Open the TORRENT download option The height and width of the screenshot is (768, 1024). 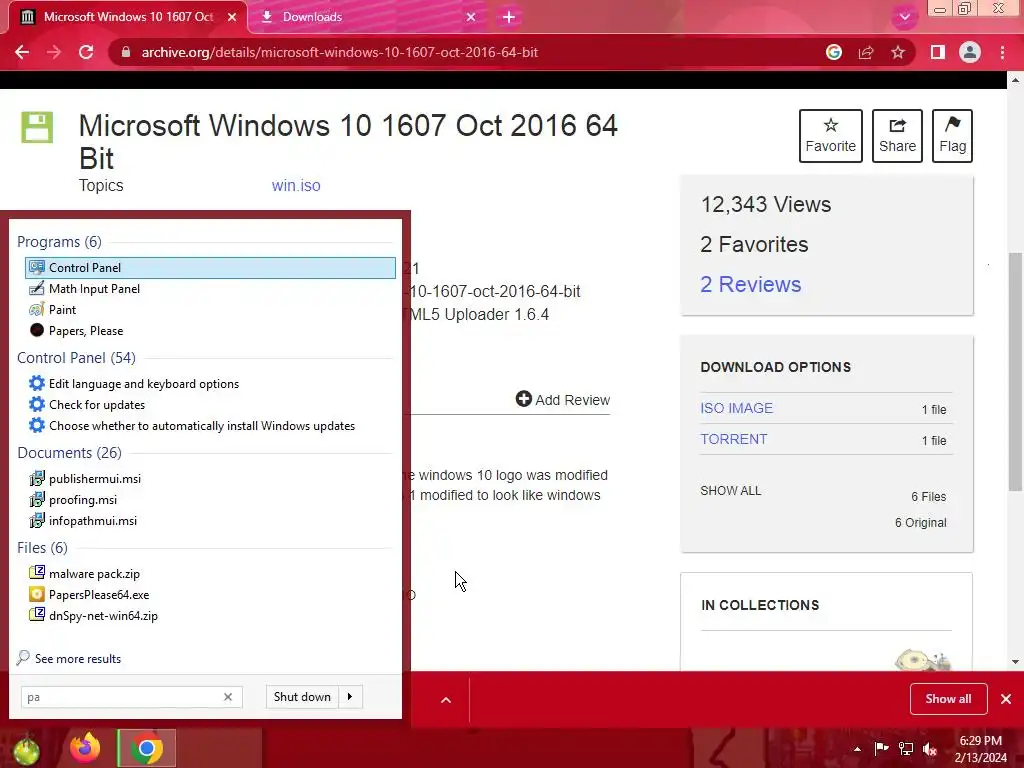pos(733,439)
